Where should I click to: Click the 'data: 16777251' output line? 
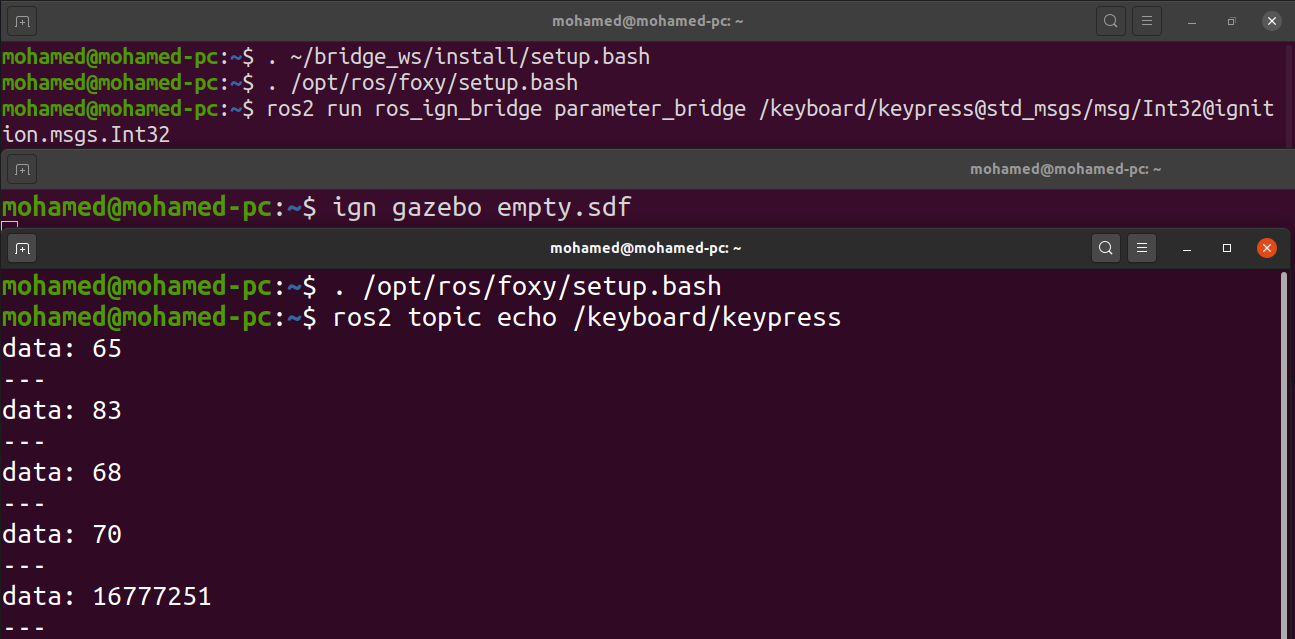click(x=110, y=595)
